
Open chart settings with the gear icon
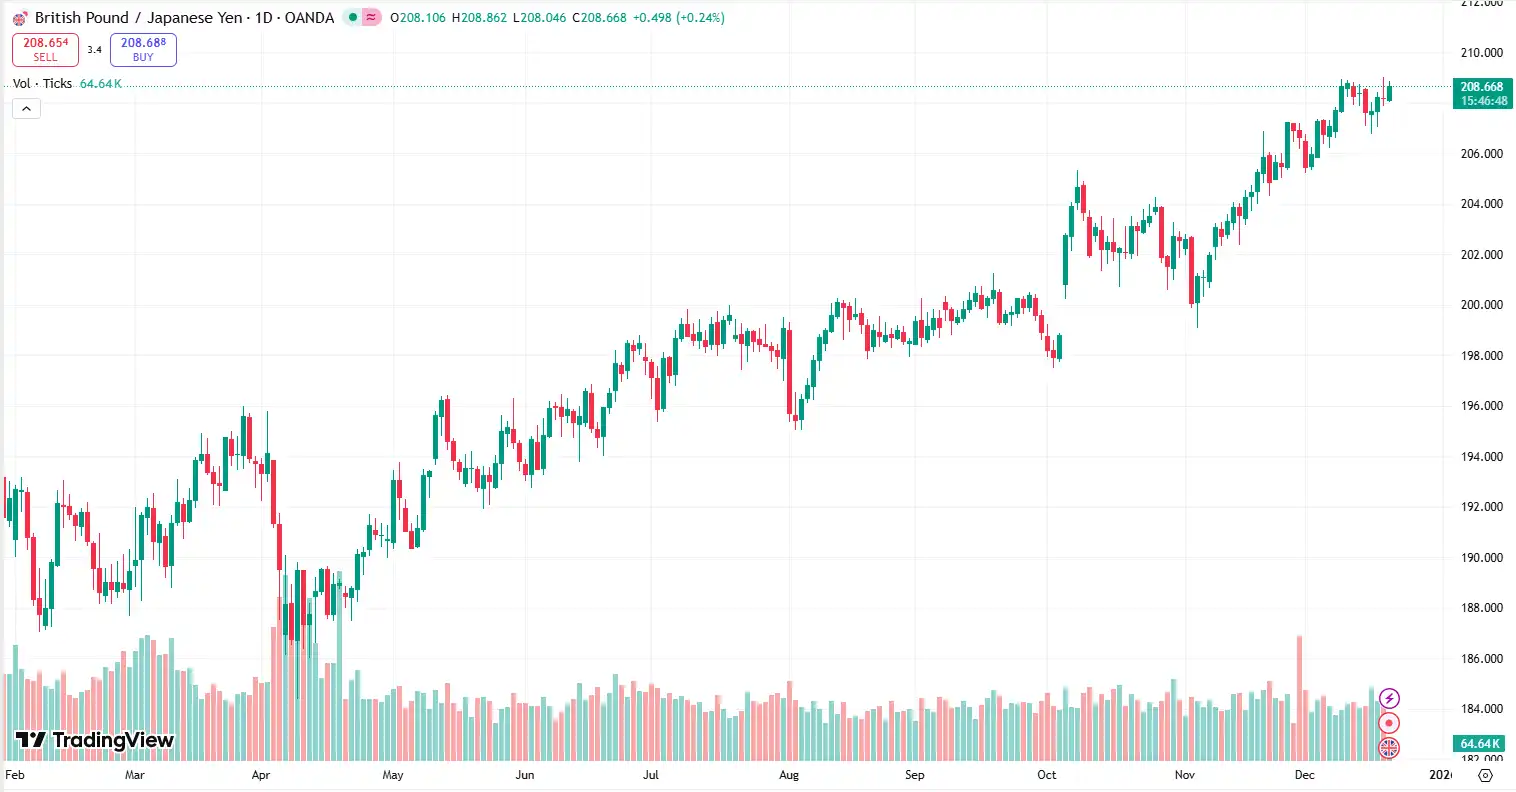pos(1486,775)
